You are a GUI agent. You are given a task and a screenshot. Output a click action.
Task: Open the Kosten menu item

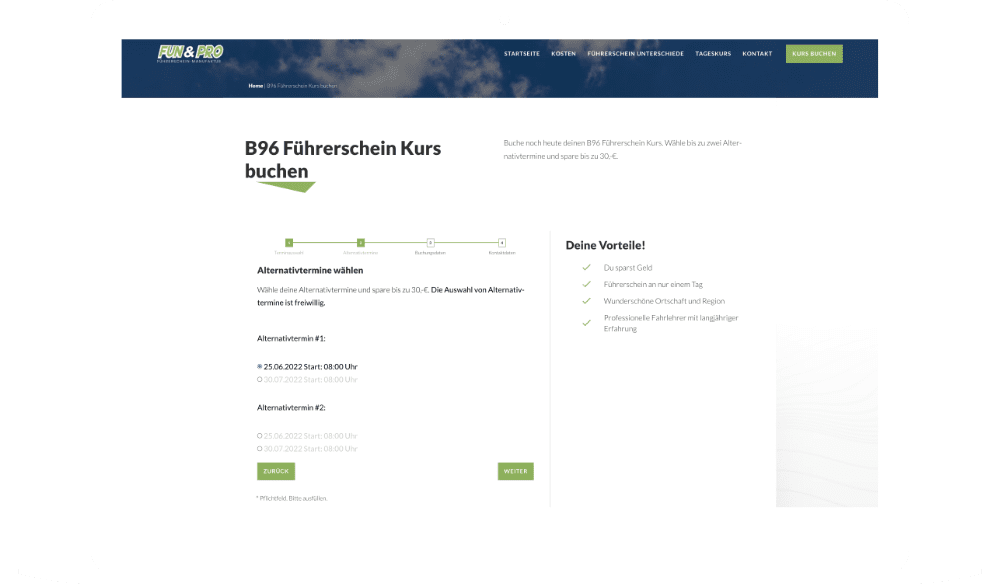pyautogui.click(x=563, y=54)
